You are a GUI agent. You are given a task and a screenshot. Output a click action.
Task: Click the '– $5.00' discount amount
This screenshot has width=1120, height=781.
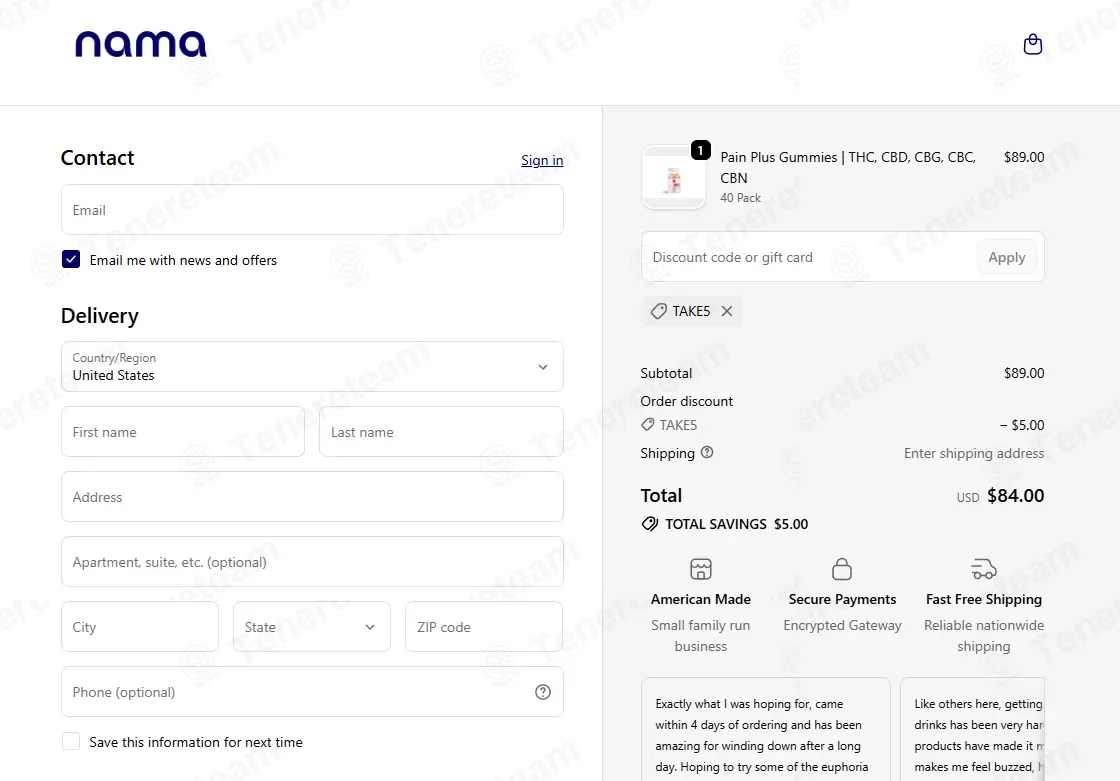(x=1022, y=425)
